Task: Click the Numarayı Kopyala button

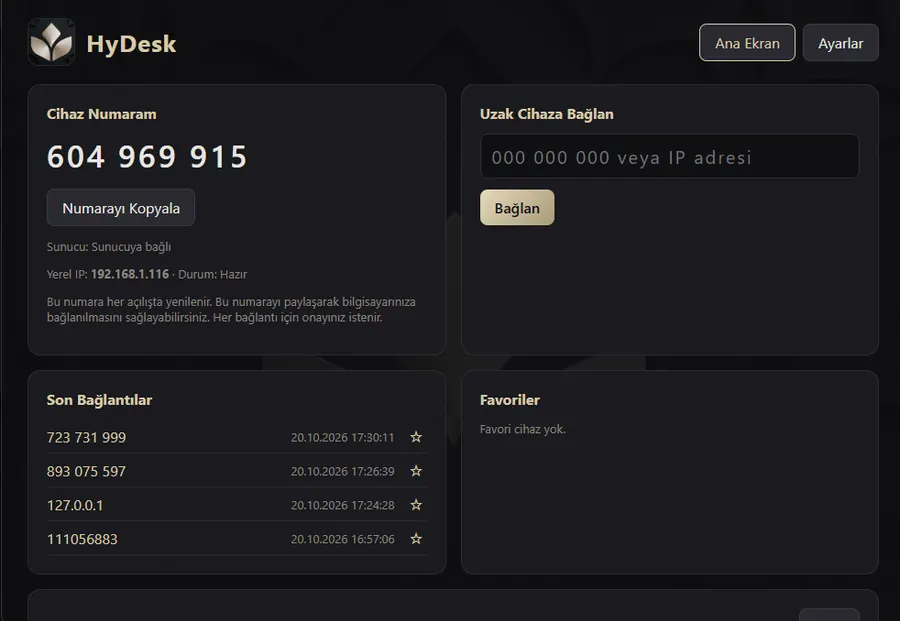Action: (121, 208)
